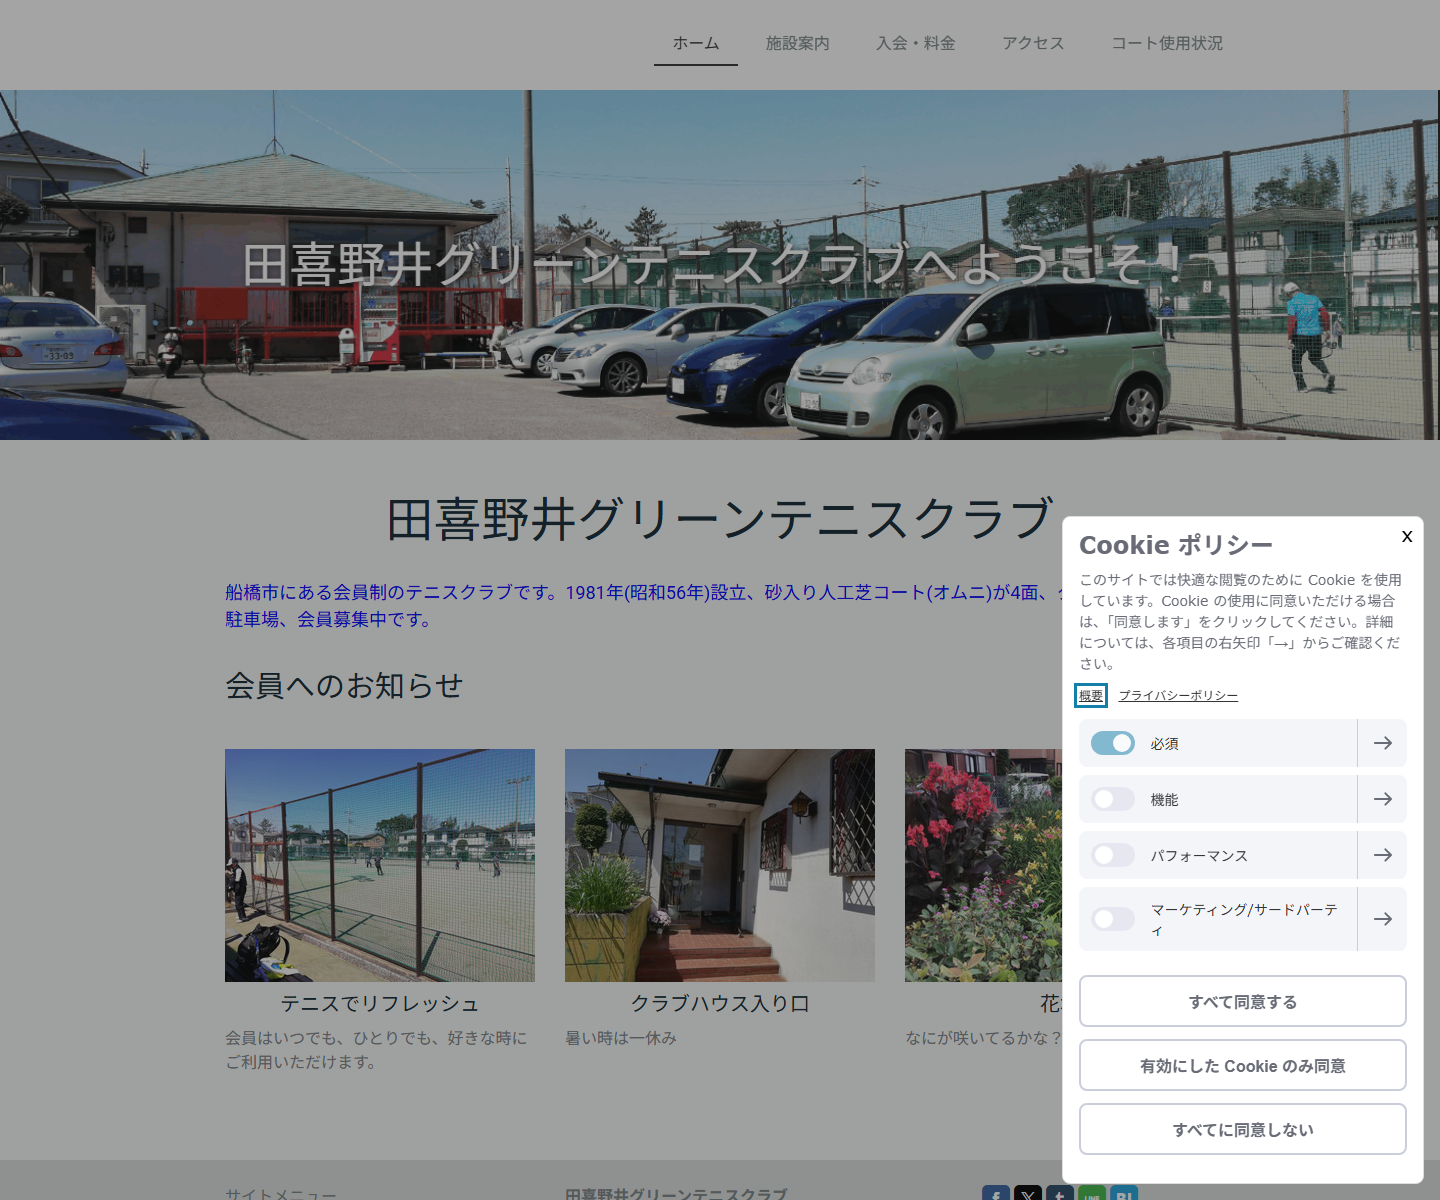The width and height of the screenshot is (1440, 1200).
Task: Share page on Facebook icon
Action: (996, 1193)
